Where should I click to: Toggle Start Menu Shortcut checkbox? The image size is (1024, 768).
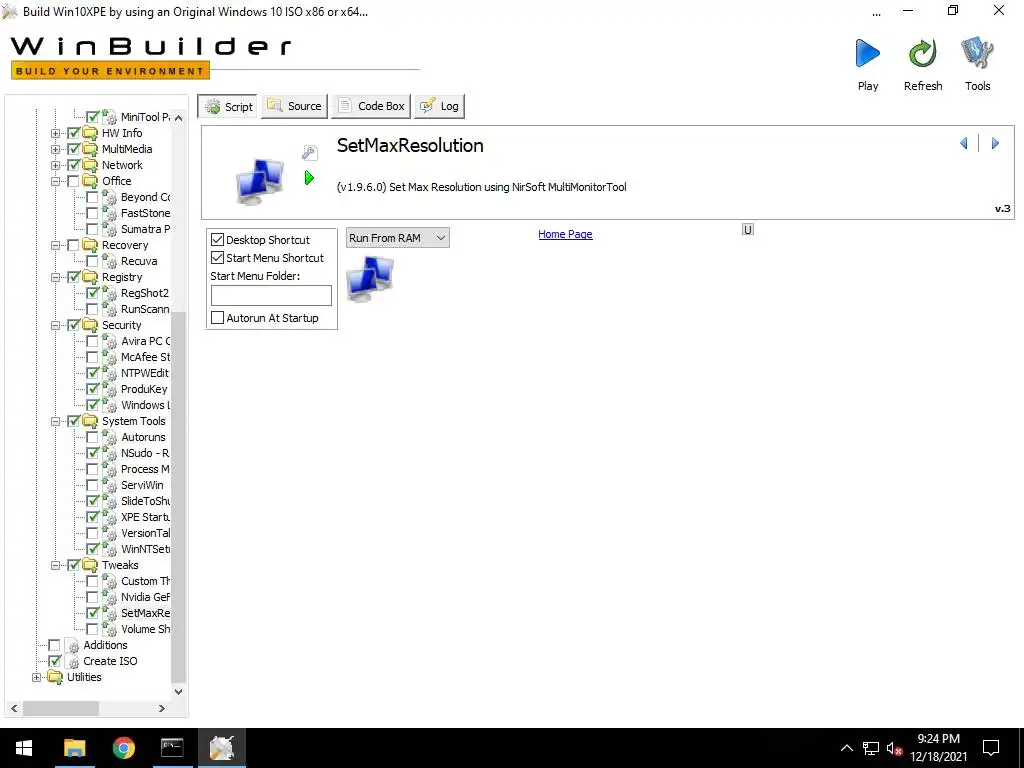pos(217,258)
